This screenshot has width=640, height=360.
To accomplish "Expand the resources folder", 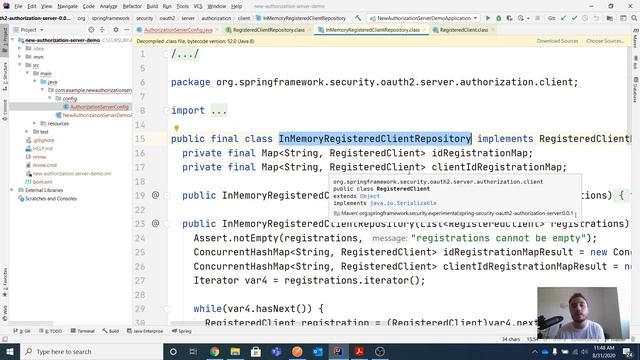I will (35, 123).
